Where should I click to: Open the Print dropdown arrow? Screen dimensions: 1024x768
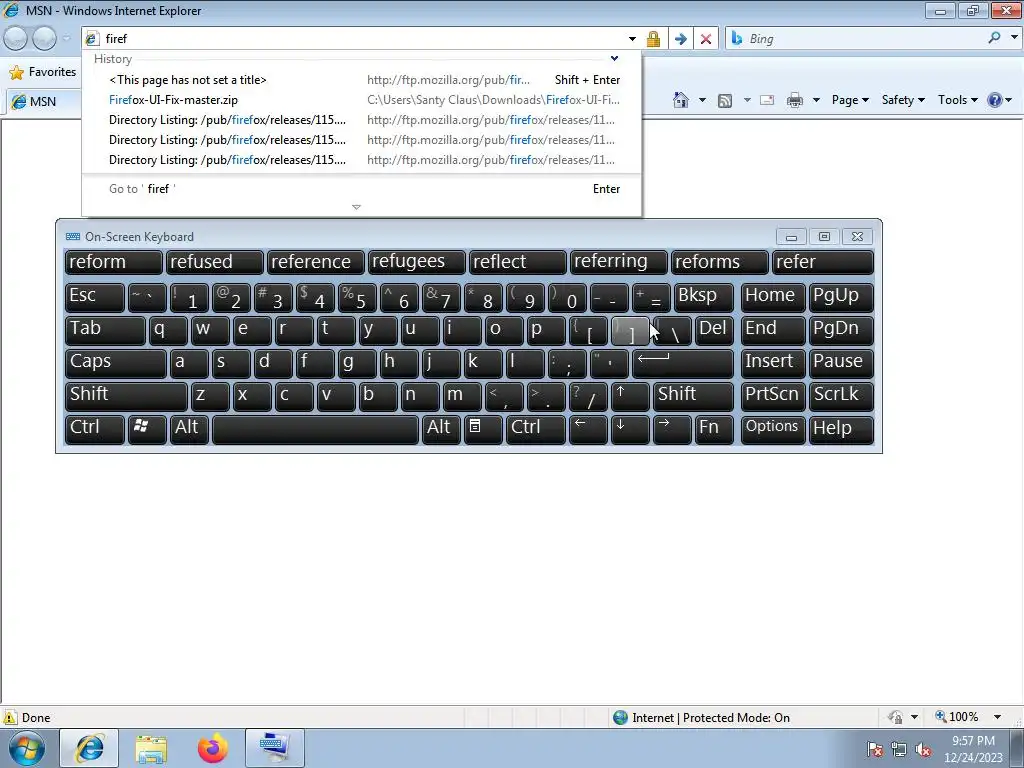(x=816, y=100)
